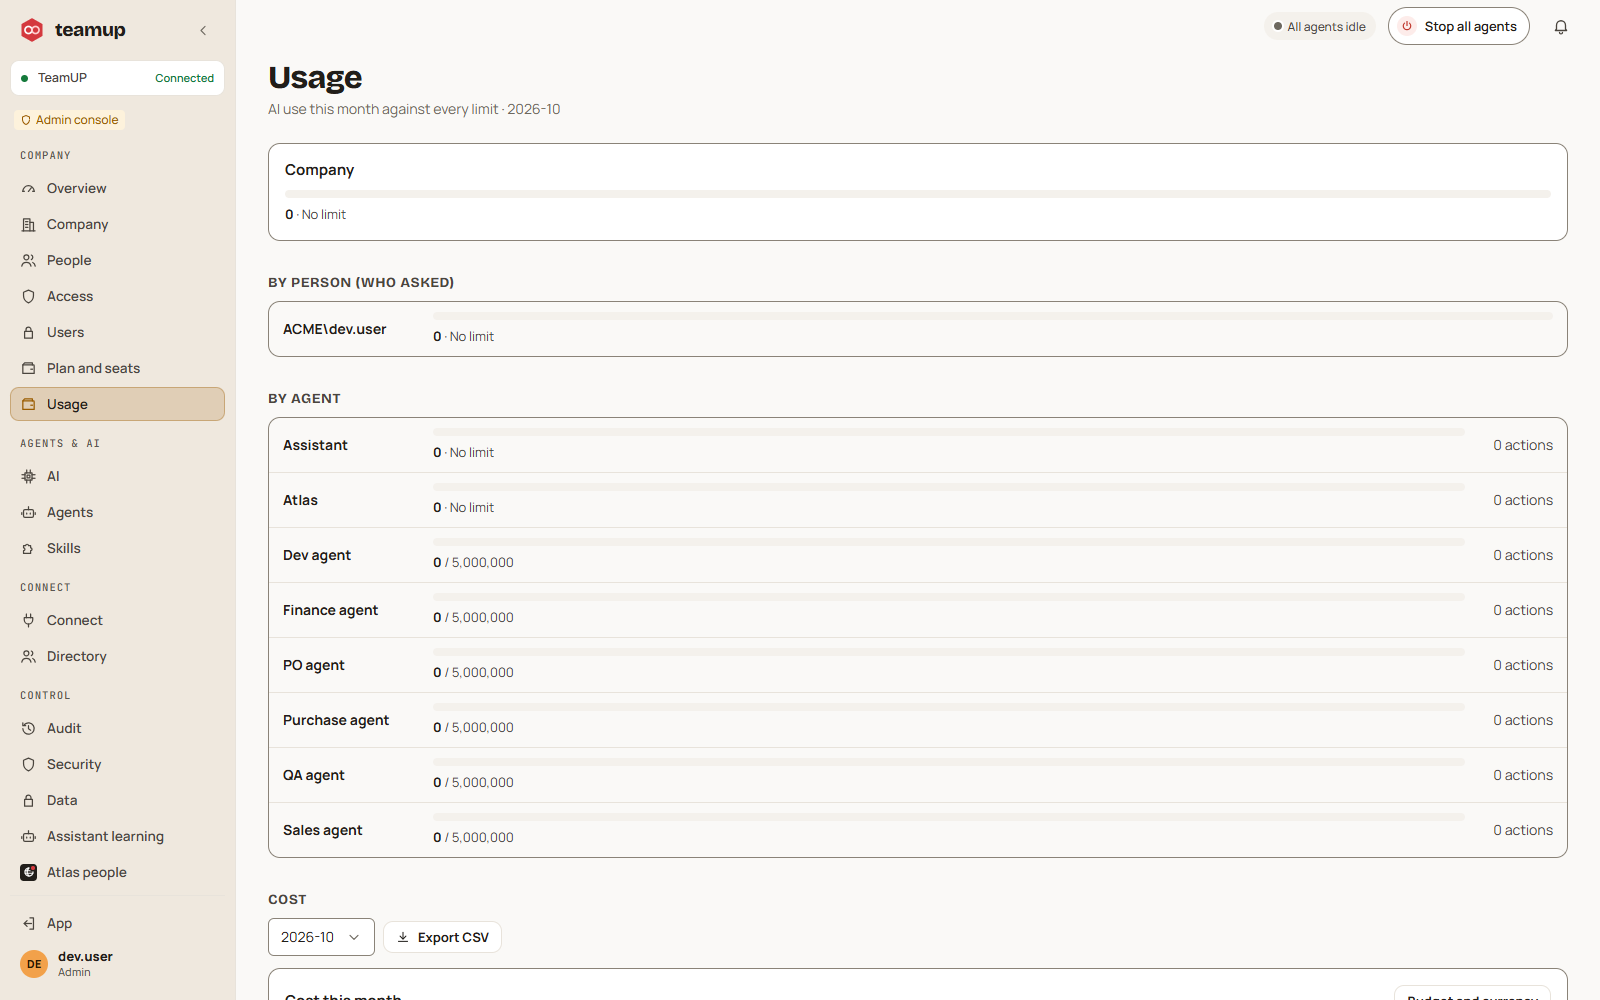The image size is (1600, 1000).
Task: Click the Export CSV button
Action: click(x=442, y=937)
